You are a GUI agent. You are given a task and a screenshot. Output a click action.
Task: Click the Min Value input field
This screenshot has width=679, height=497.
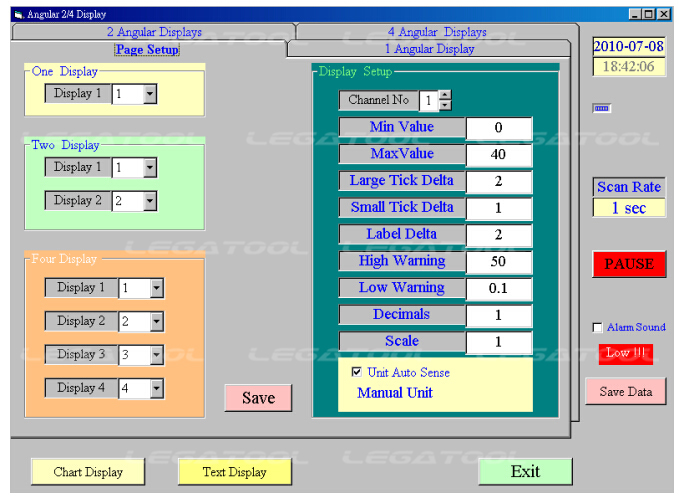pos(498,128)
